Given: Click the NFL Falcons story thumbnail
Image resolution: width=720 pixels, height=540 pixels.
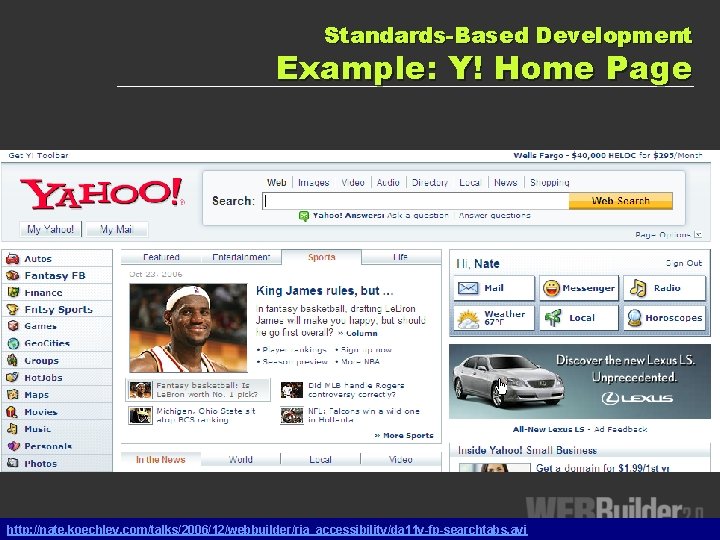Looking at the screenshot, I should [292, 416].
